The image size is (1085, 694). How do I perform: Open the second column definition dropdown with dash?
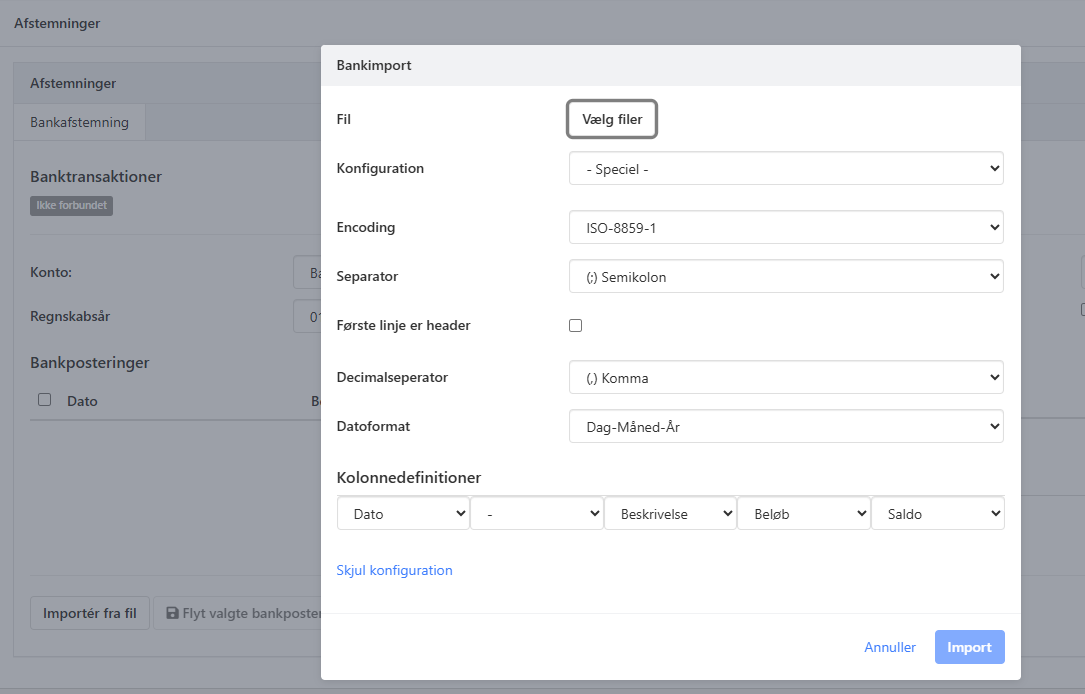536,514
